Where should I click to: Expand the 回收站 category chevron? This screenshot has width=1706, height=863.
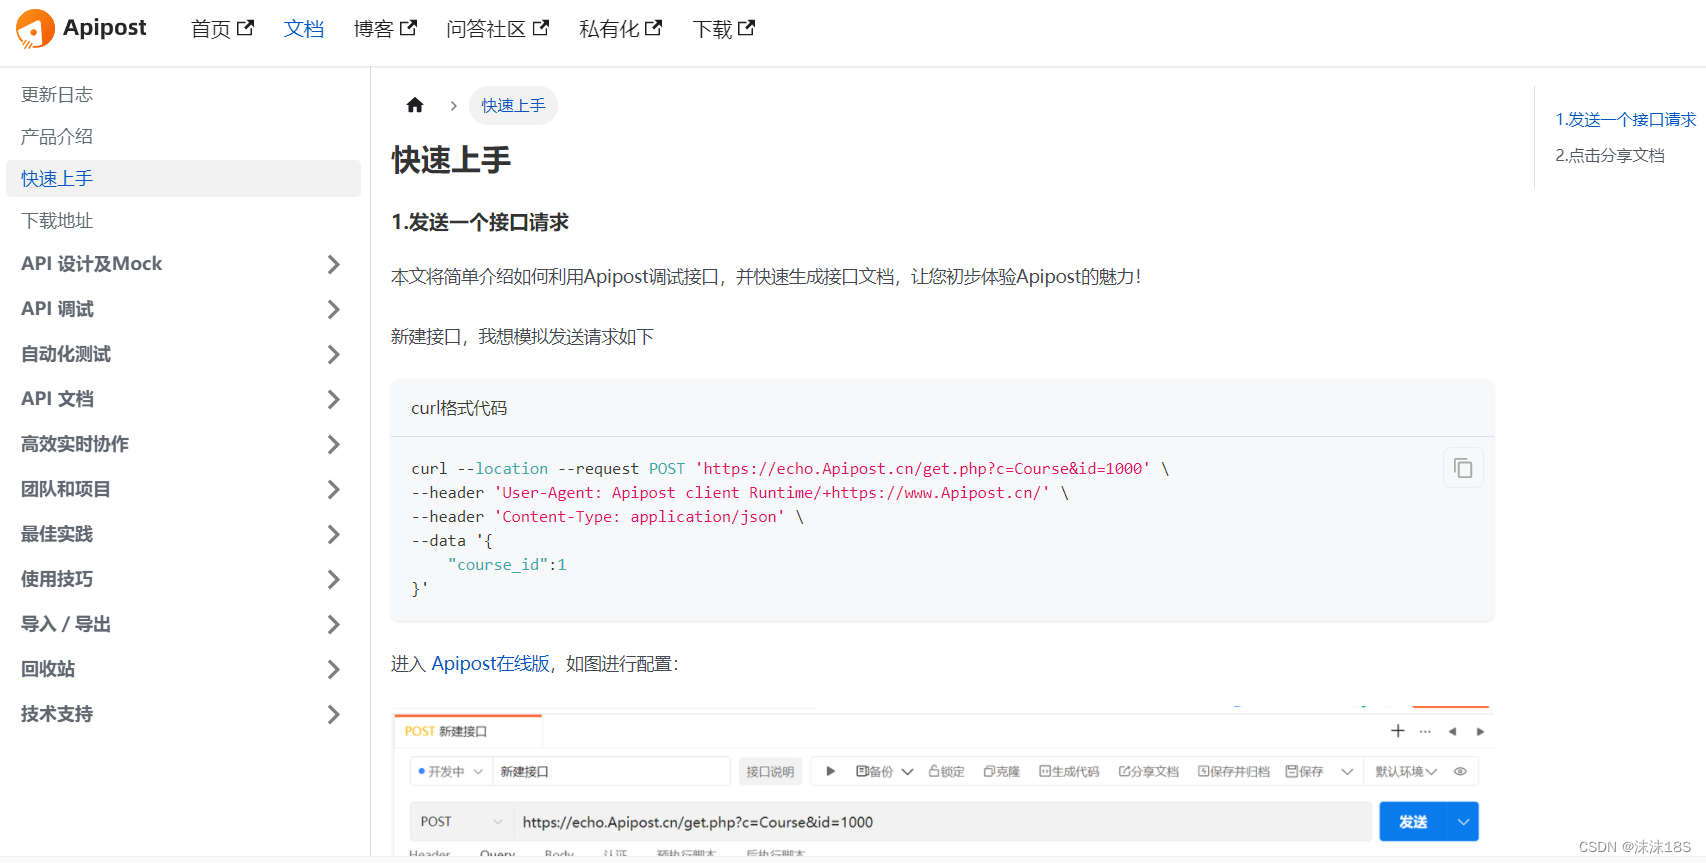coord(334,669)
